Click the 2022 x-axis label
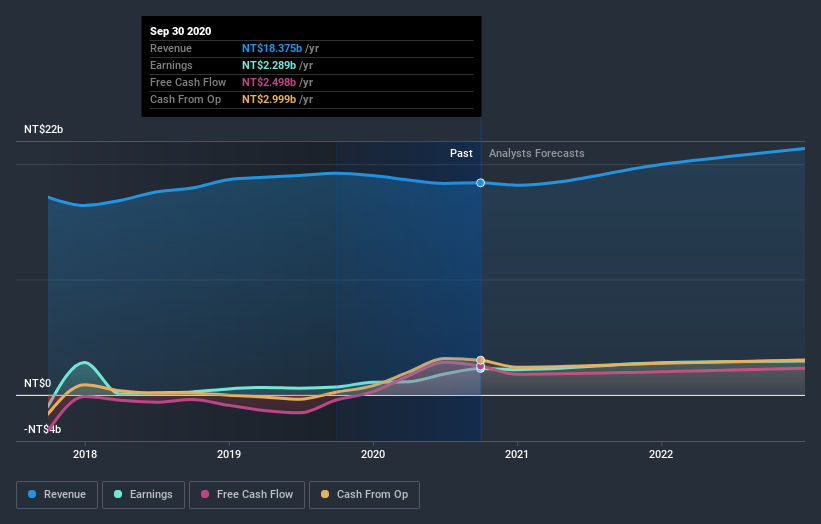The height and width of the screenshot is (524, 821). tap(661, 454)
